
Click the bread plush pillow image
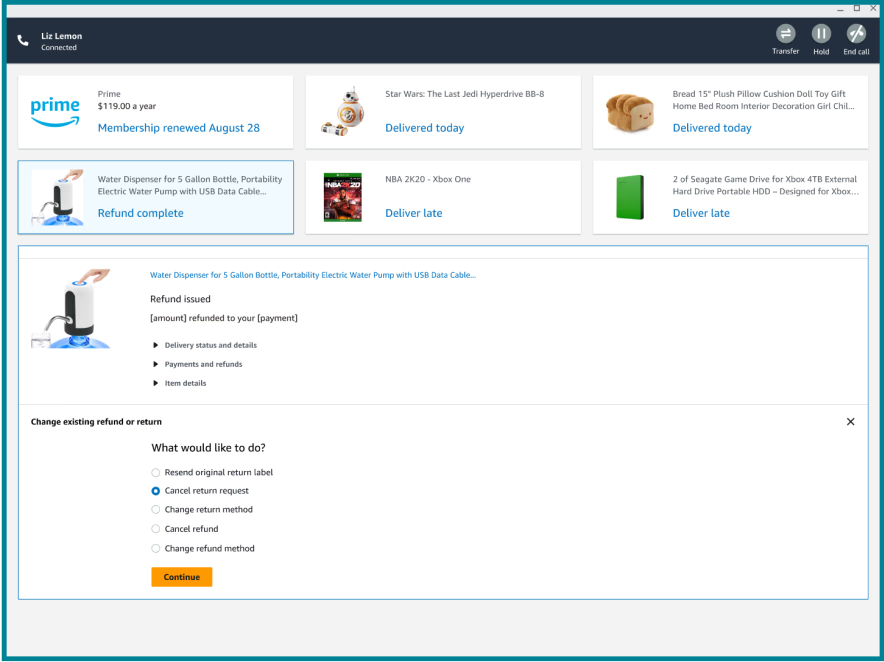click(630, 112)
